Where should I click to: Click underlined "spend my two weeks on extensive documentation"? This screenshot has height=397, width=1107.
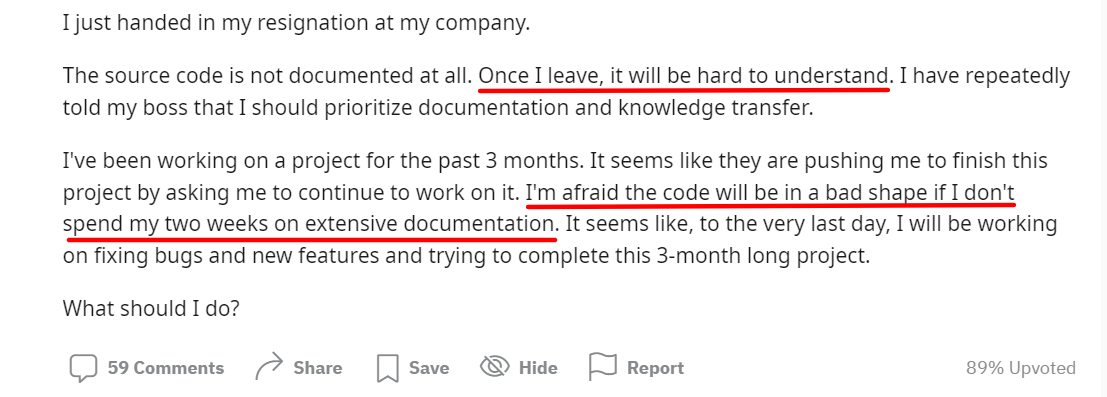click(x=308, y=224)
